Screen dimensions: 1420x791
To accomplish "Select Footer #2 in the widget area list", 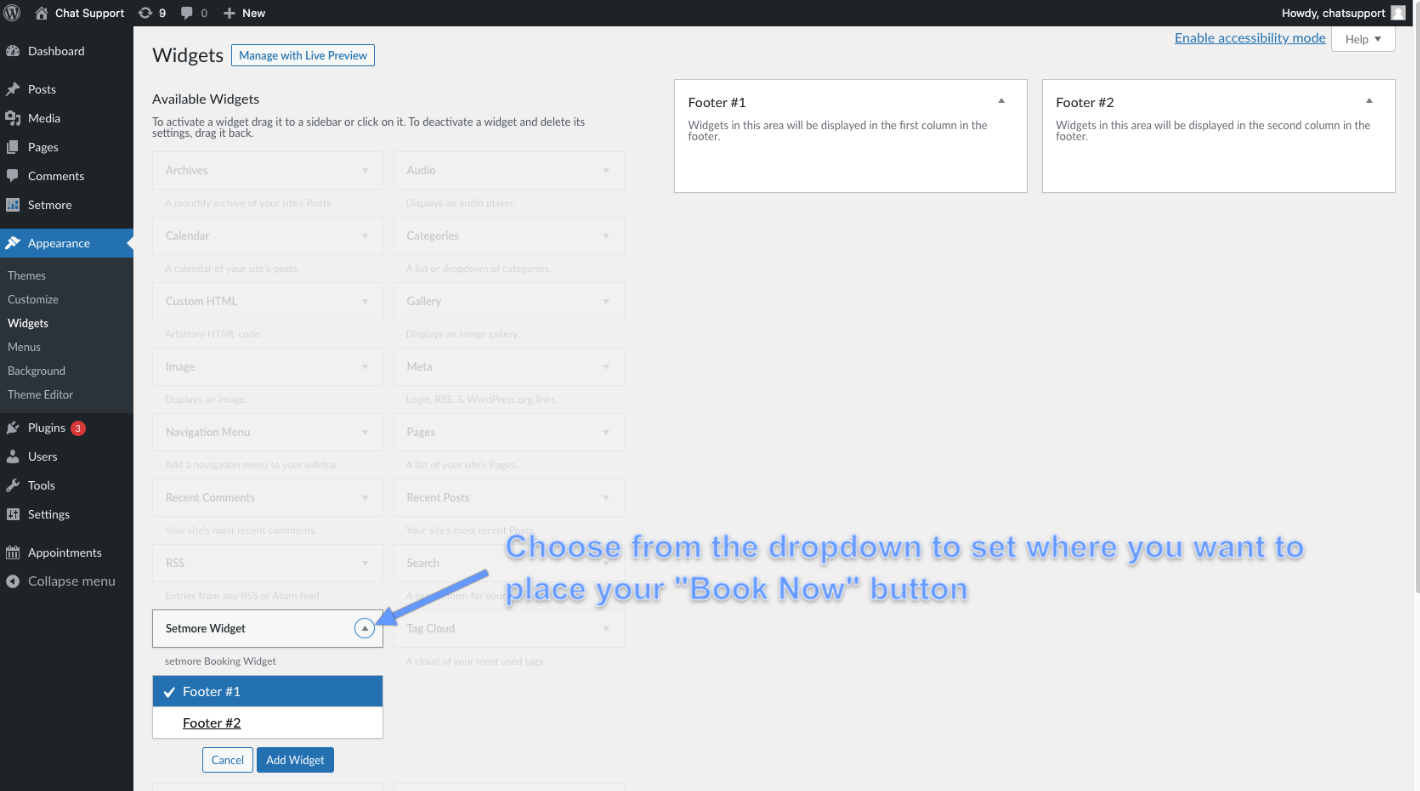I will (x=267, y=723).
